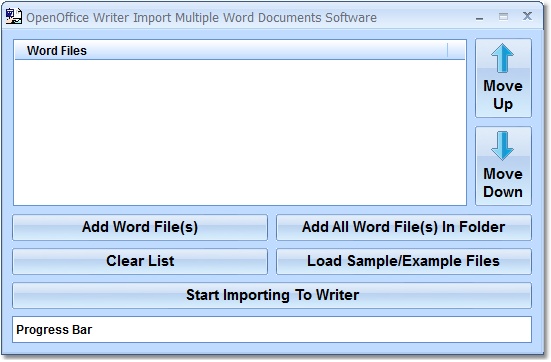Select the Word Files column header
Image resolution: width=551 pixels, height=362 pixels.
pos(231,50)
